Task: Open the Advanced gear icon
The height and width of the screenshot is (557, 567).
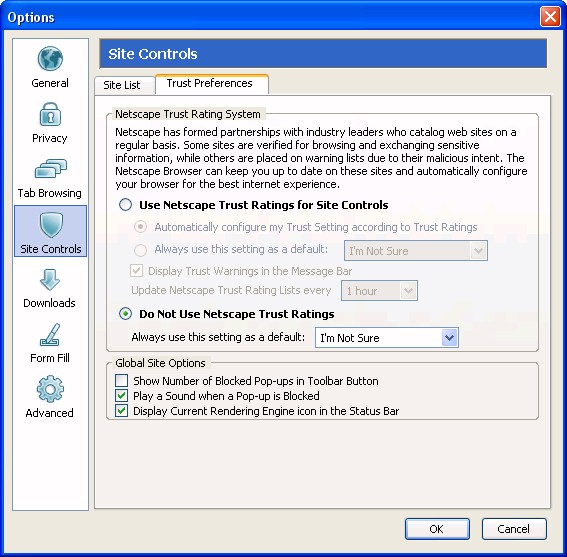Action: [x=50, y=389]
